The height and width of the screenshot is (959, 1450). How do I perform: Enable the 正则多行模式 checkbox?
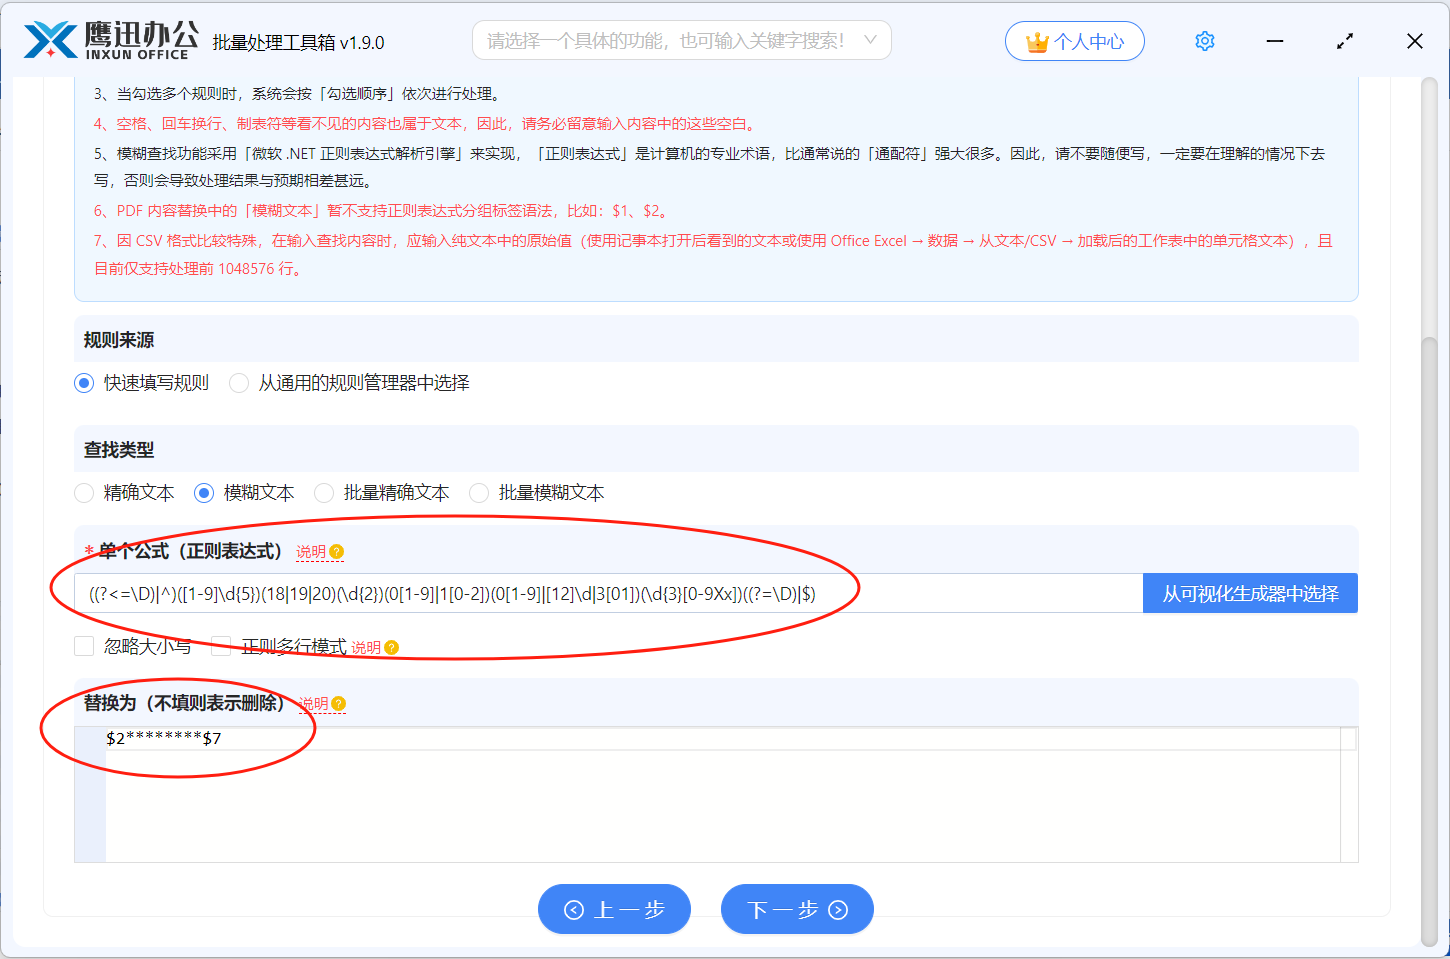point(221,646)
